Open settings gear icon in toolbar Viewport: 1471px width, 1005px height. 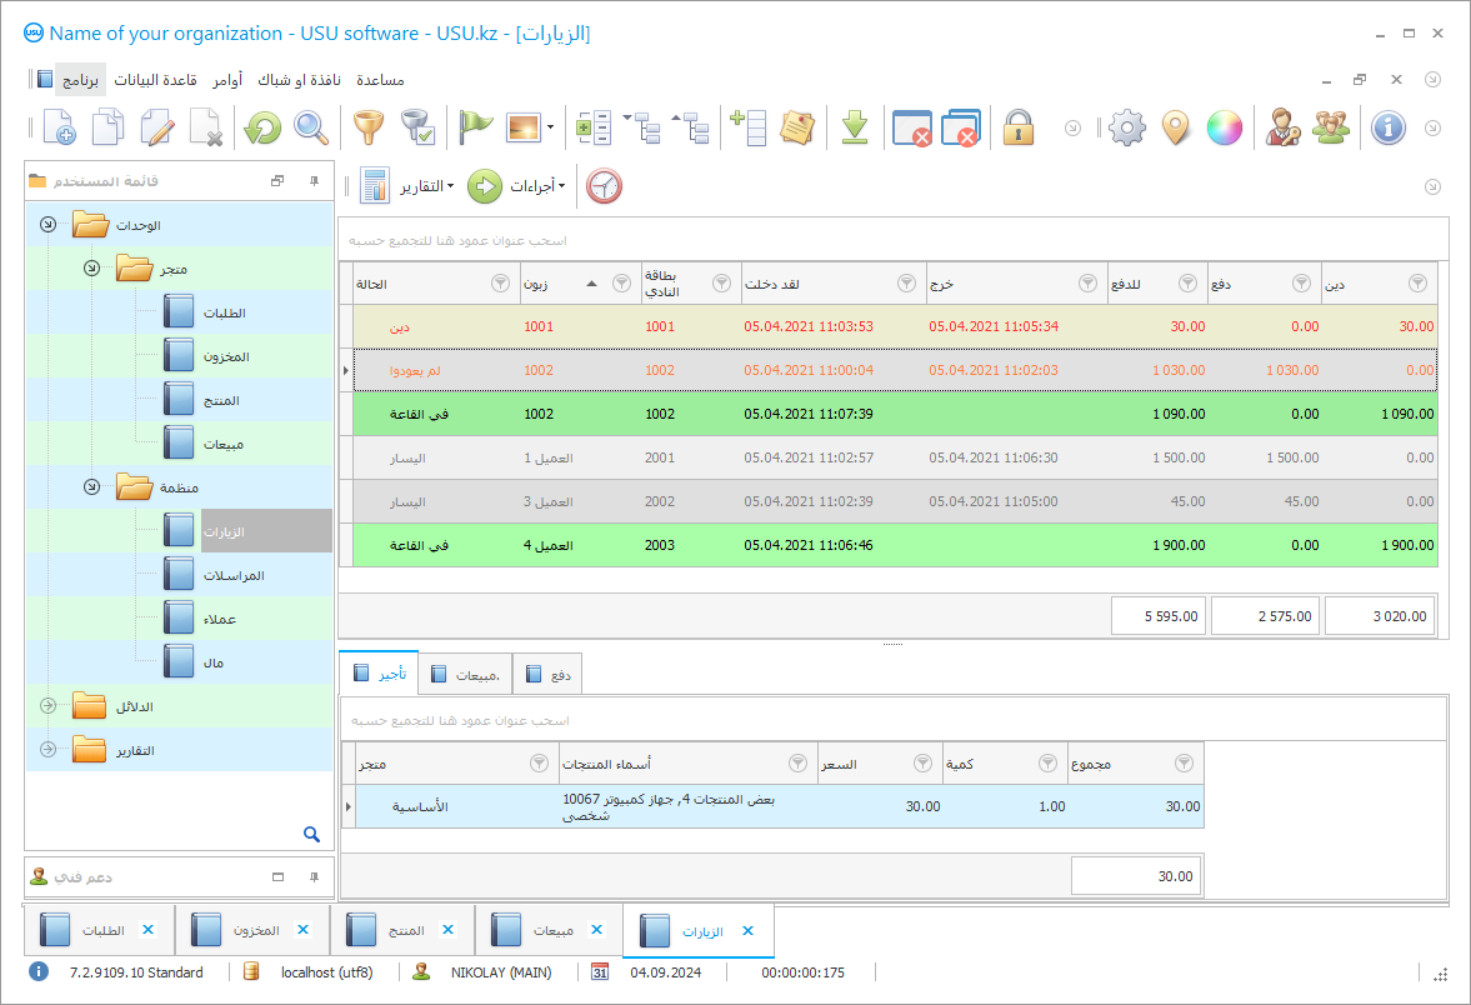[x=1127, y=128]
